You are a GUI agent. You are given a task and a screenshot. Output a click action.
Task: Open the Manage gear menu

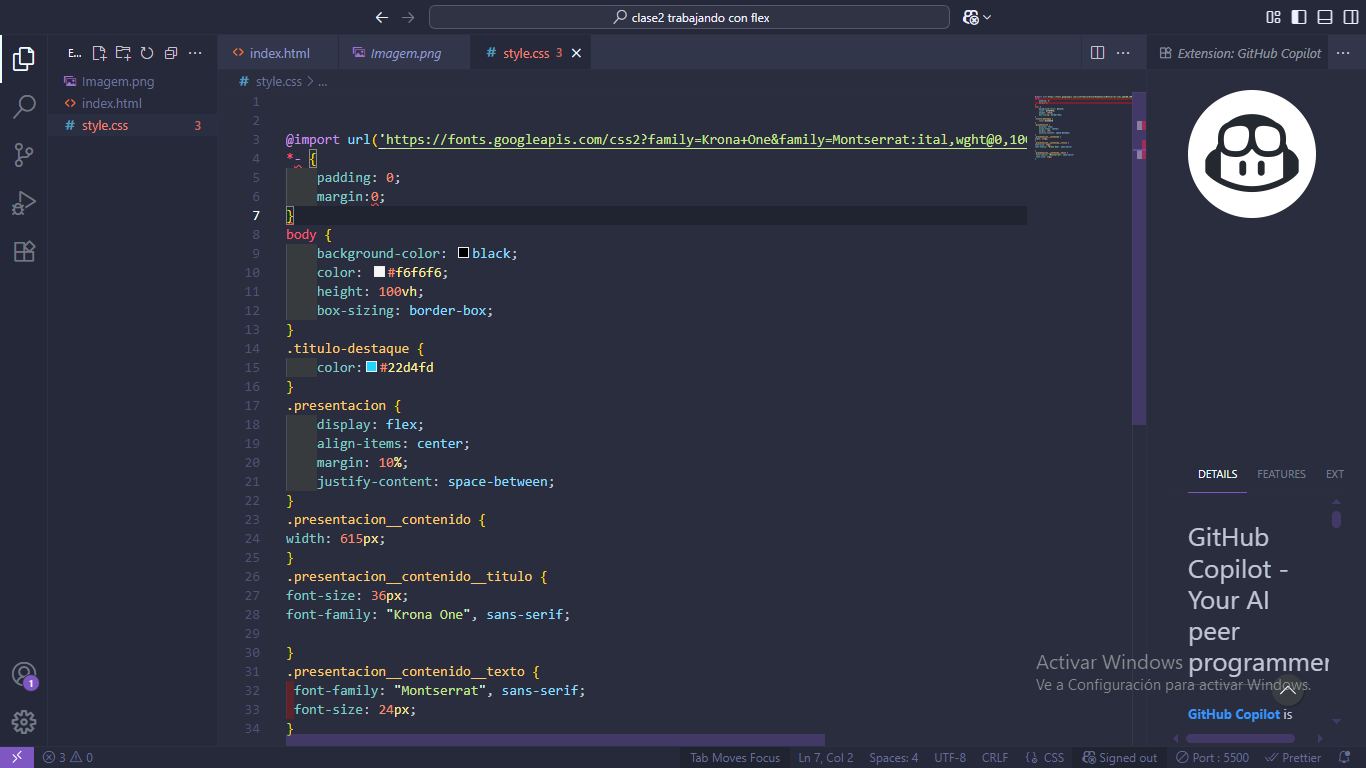coord(24,722)
